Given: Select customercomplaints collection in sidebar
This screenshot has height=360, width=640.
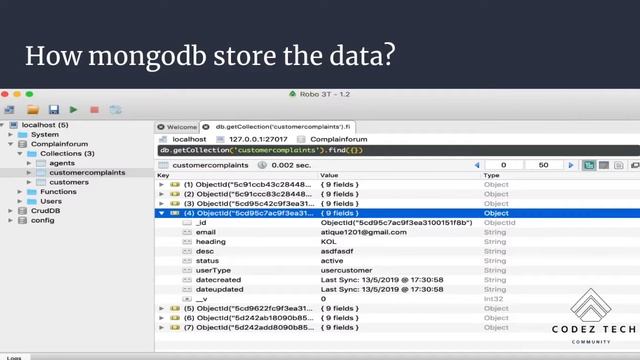Looking at the screenshot, I should pyautogui.click(x=87, y=173).
